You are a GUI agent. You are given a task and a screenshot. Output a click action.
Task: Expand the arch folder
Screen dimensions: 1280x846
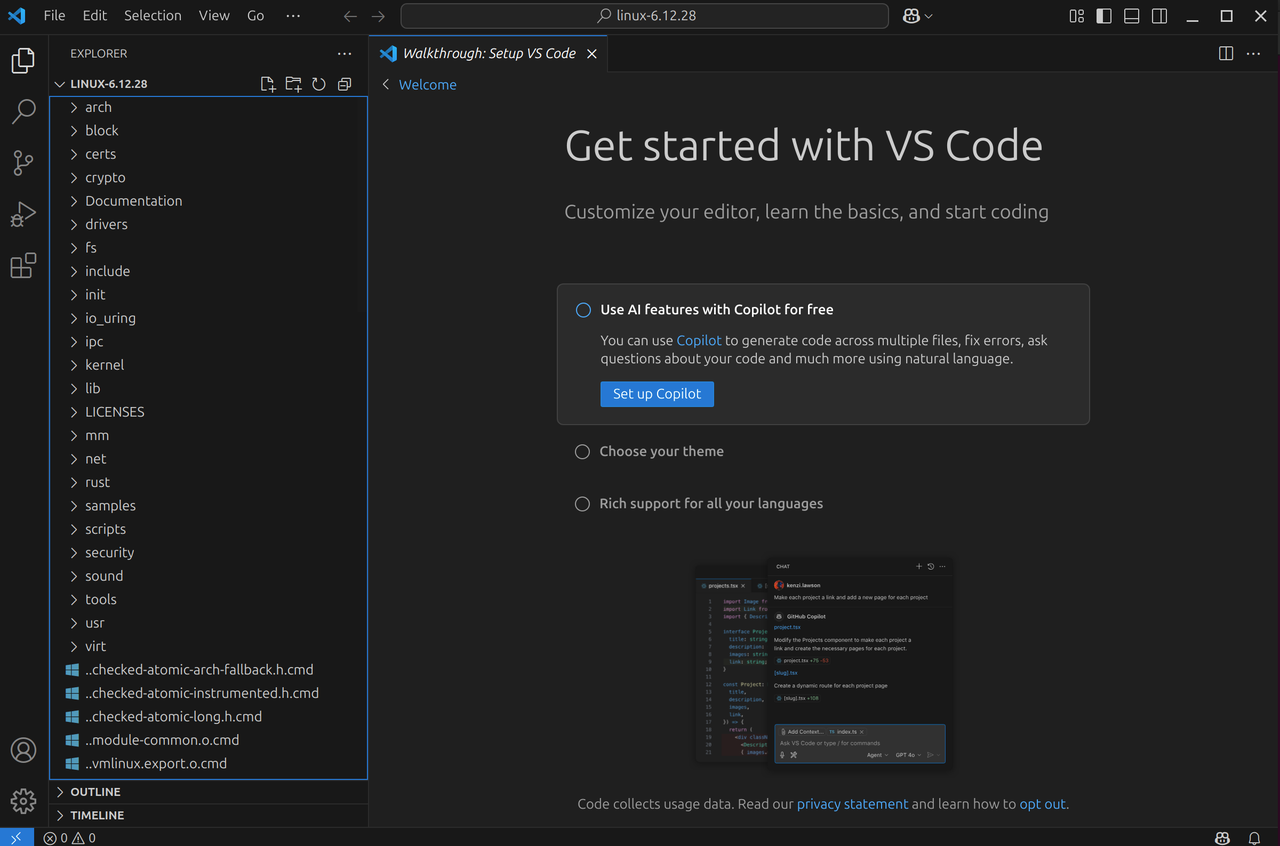coord(208,107)
